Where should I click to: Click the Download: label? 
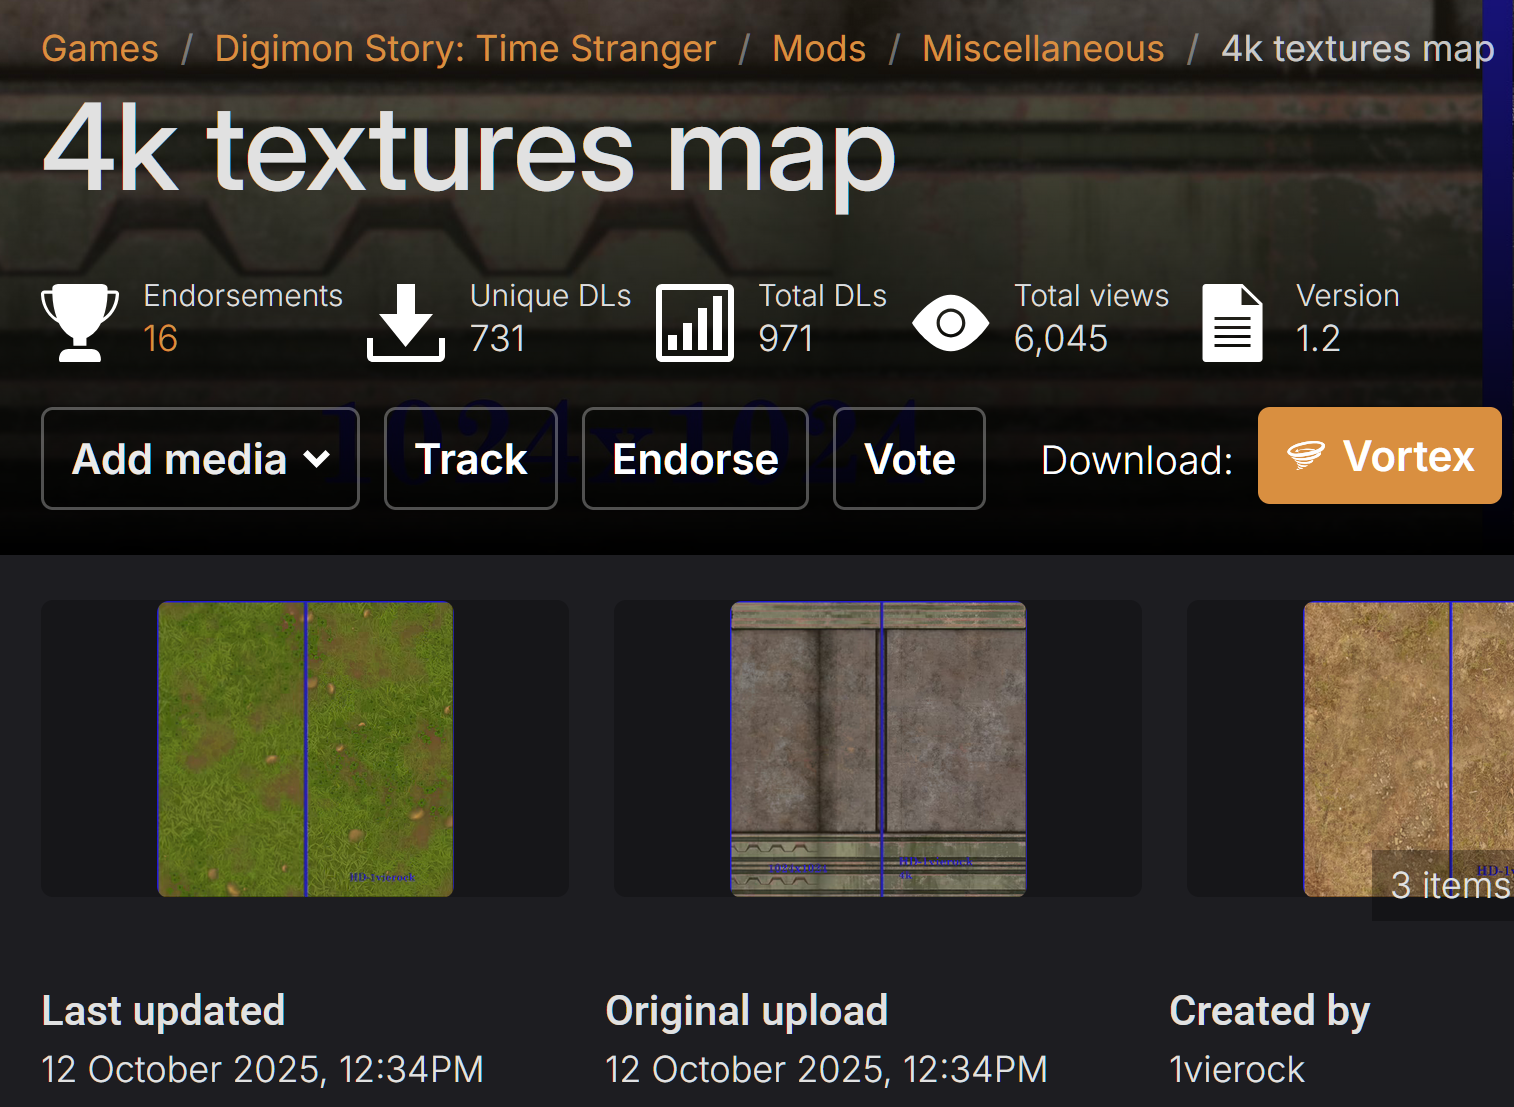[x=1137, y=460]
